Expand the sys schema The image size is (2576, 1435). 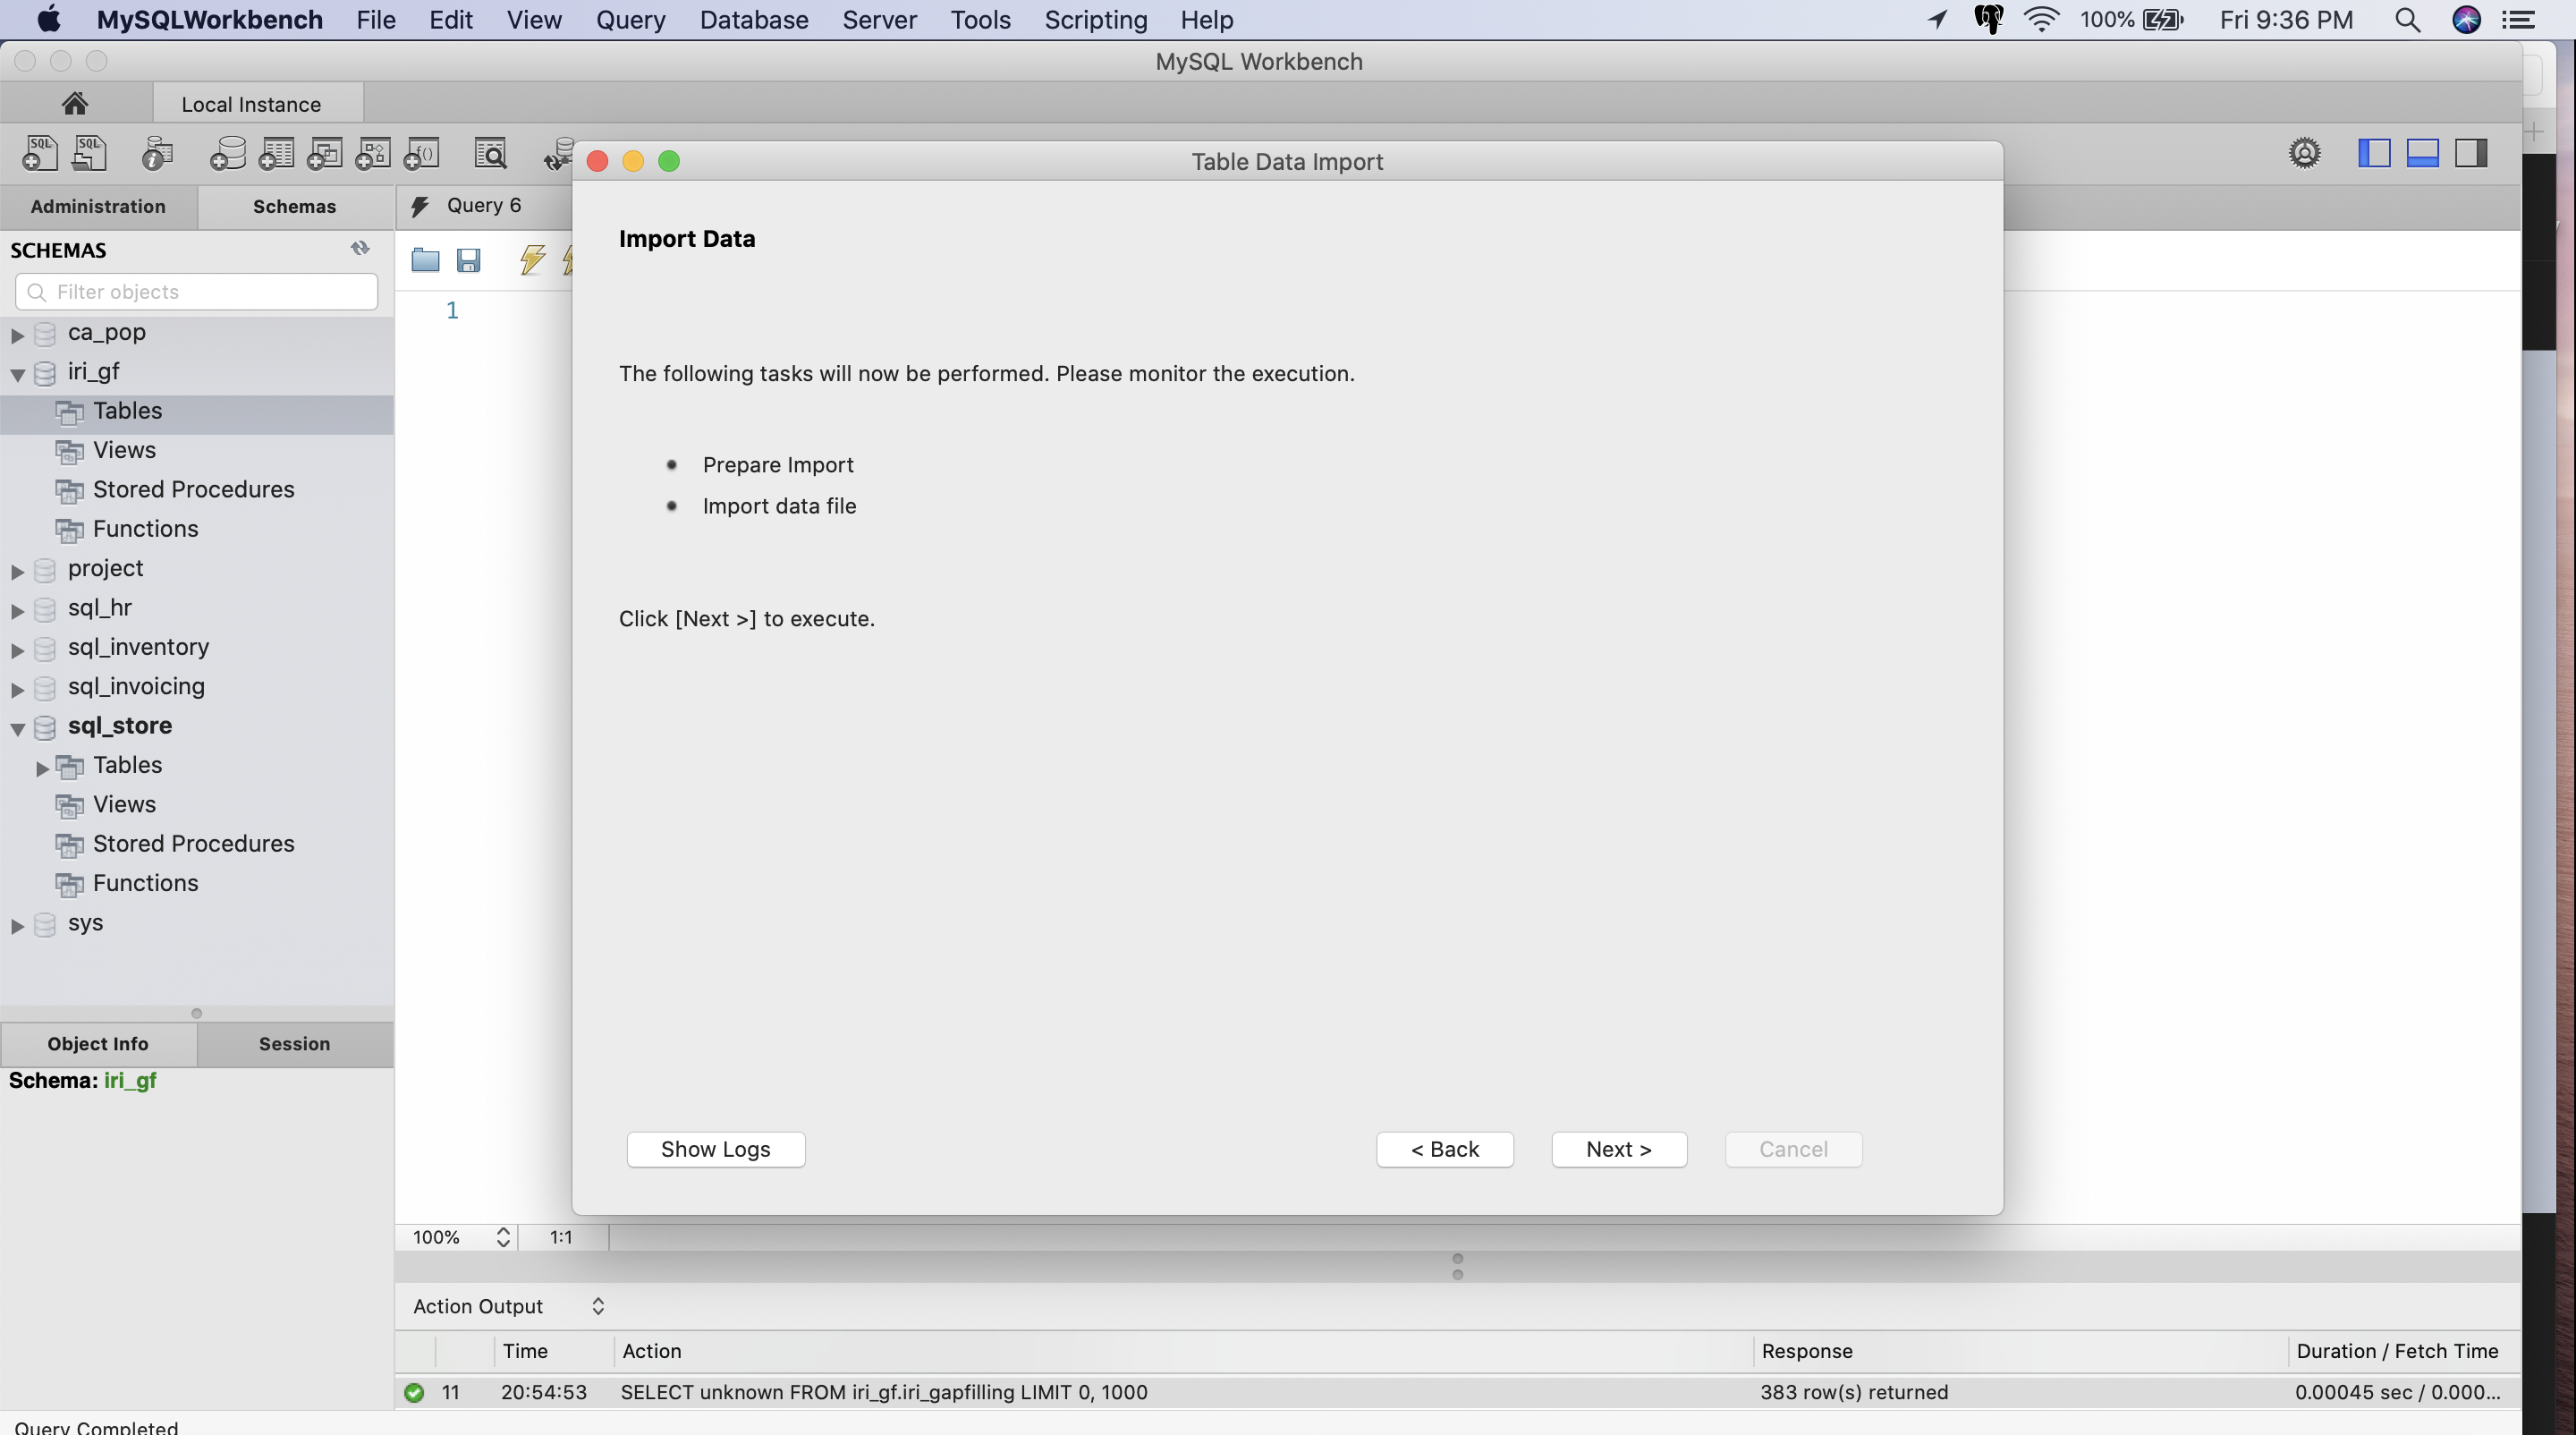coord(18,925)
